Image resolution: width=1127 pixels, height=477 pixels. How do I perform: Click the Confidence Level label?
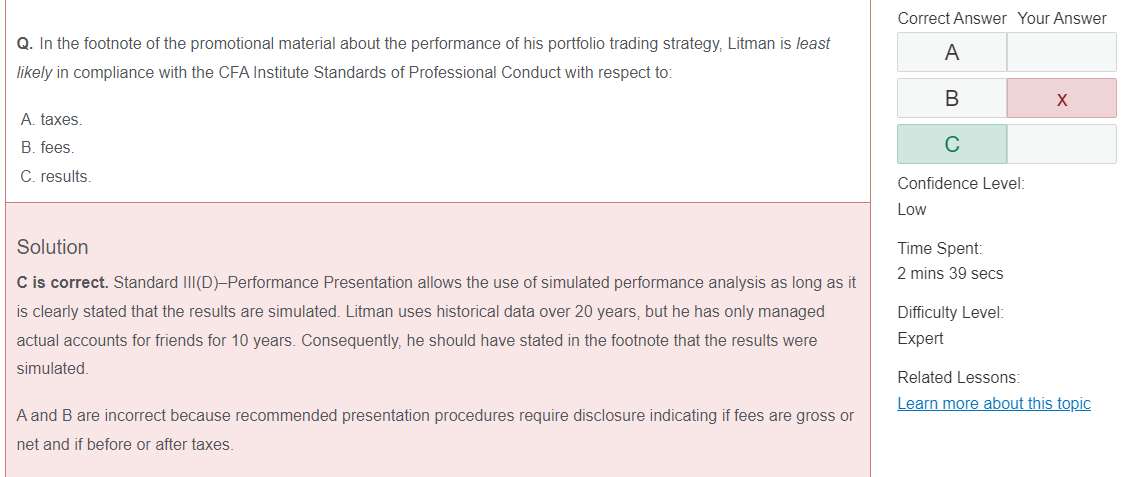[961, 184]
